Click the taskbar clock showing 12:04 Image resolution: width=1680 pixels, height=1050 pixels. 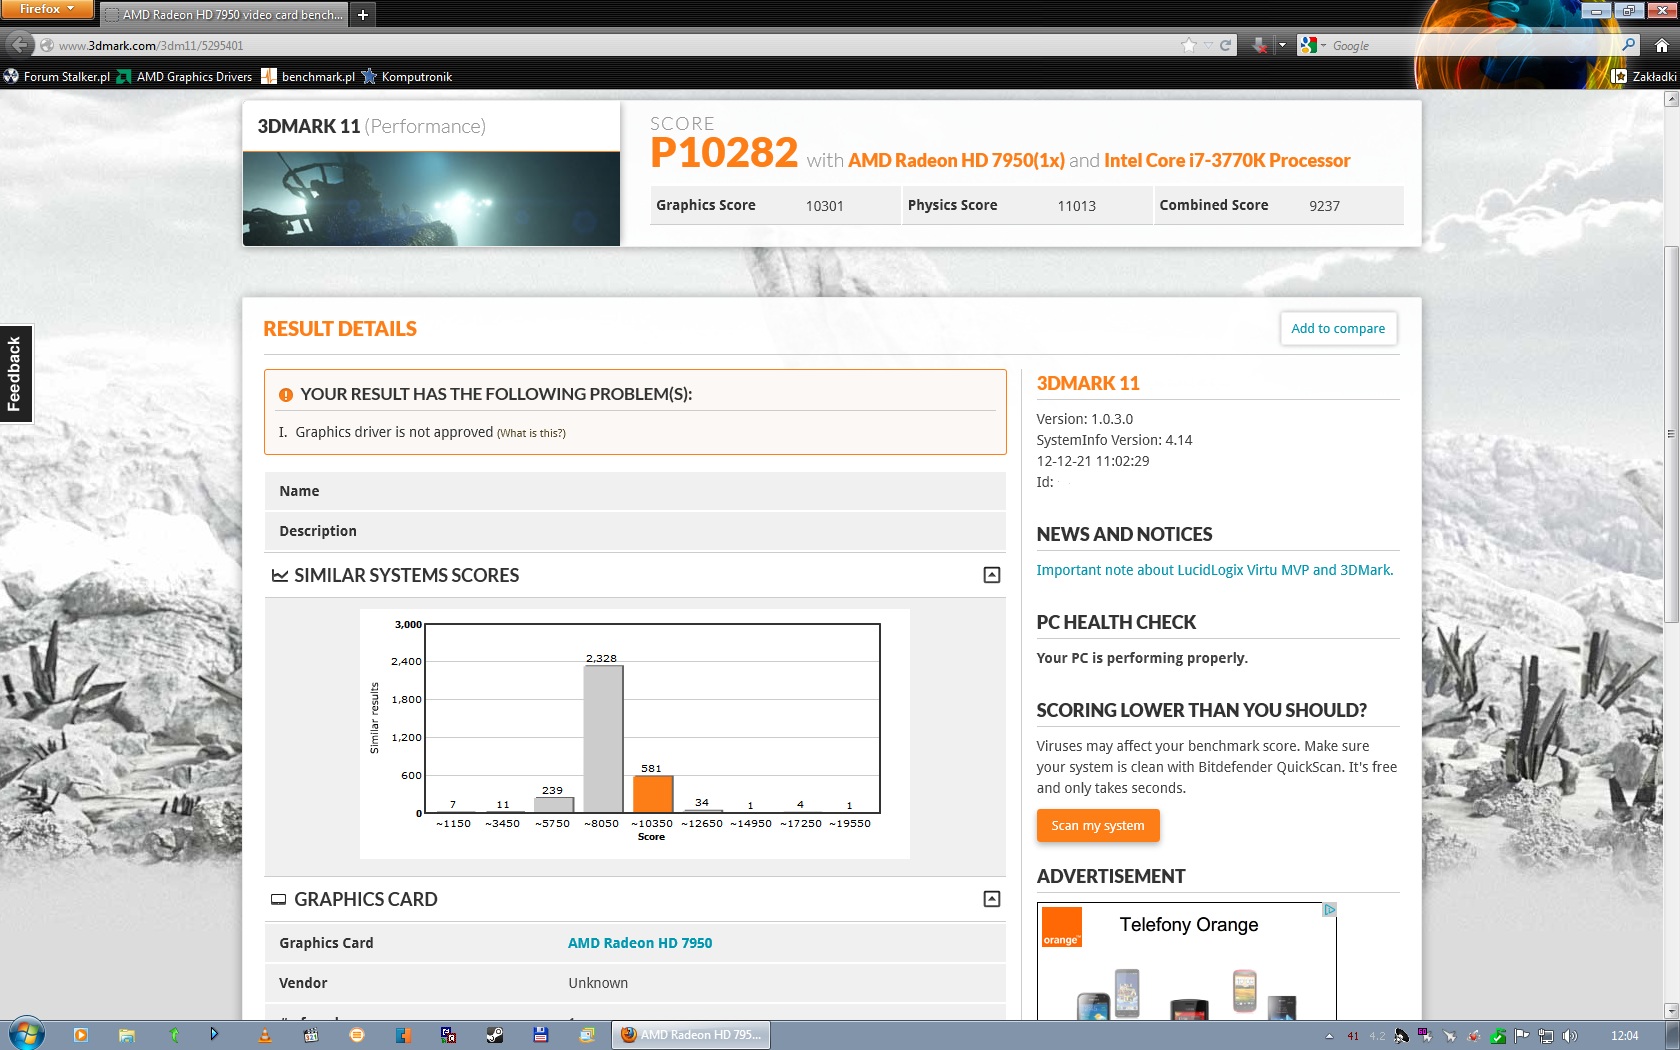click(1625, 1036)
